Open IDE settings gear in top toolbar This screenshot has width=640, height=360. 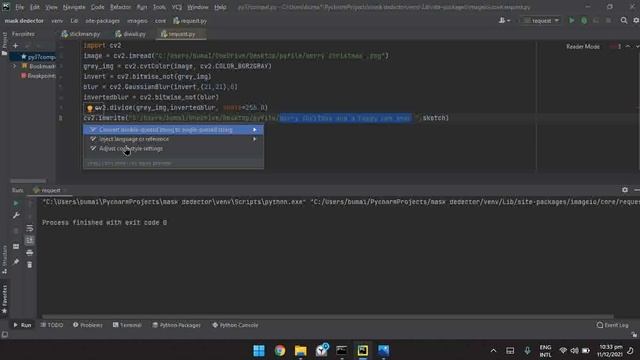(636, 20)
